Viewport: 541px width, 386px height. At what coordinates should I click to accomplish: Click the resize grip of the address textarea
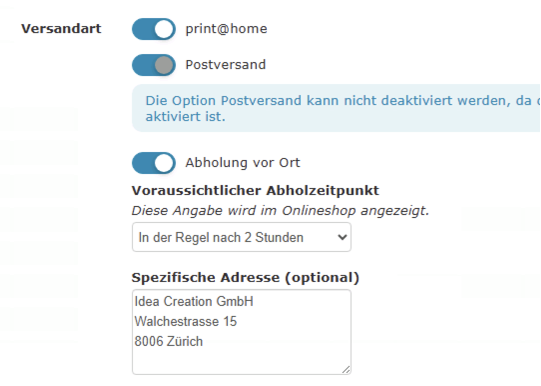pos(346,369)
